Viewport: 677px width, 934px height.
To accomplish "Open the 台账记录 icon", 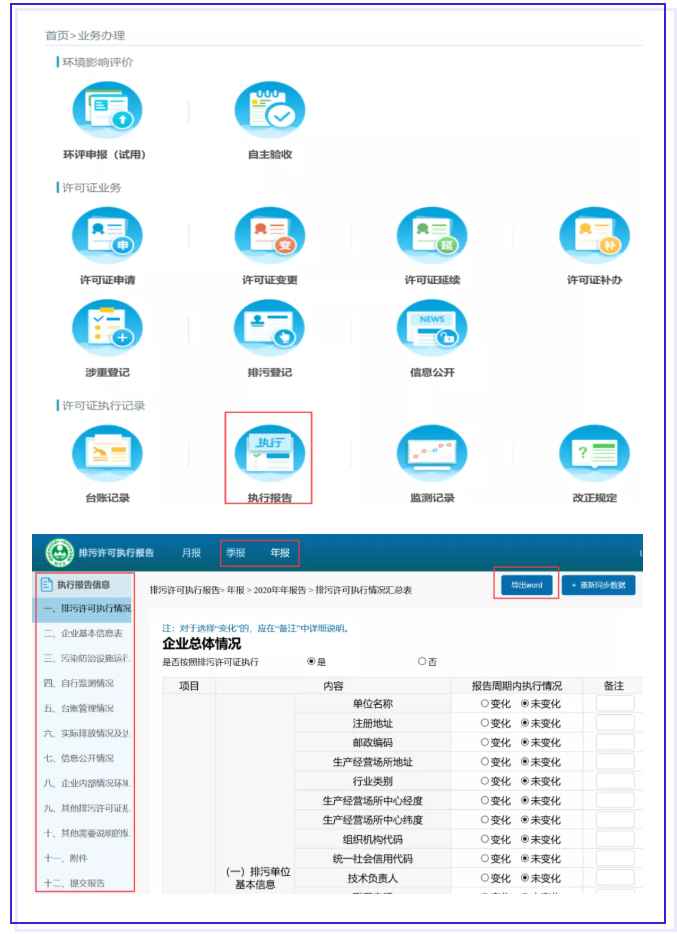I will pos(107,453).
